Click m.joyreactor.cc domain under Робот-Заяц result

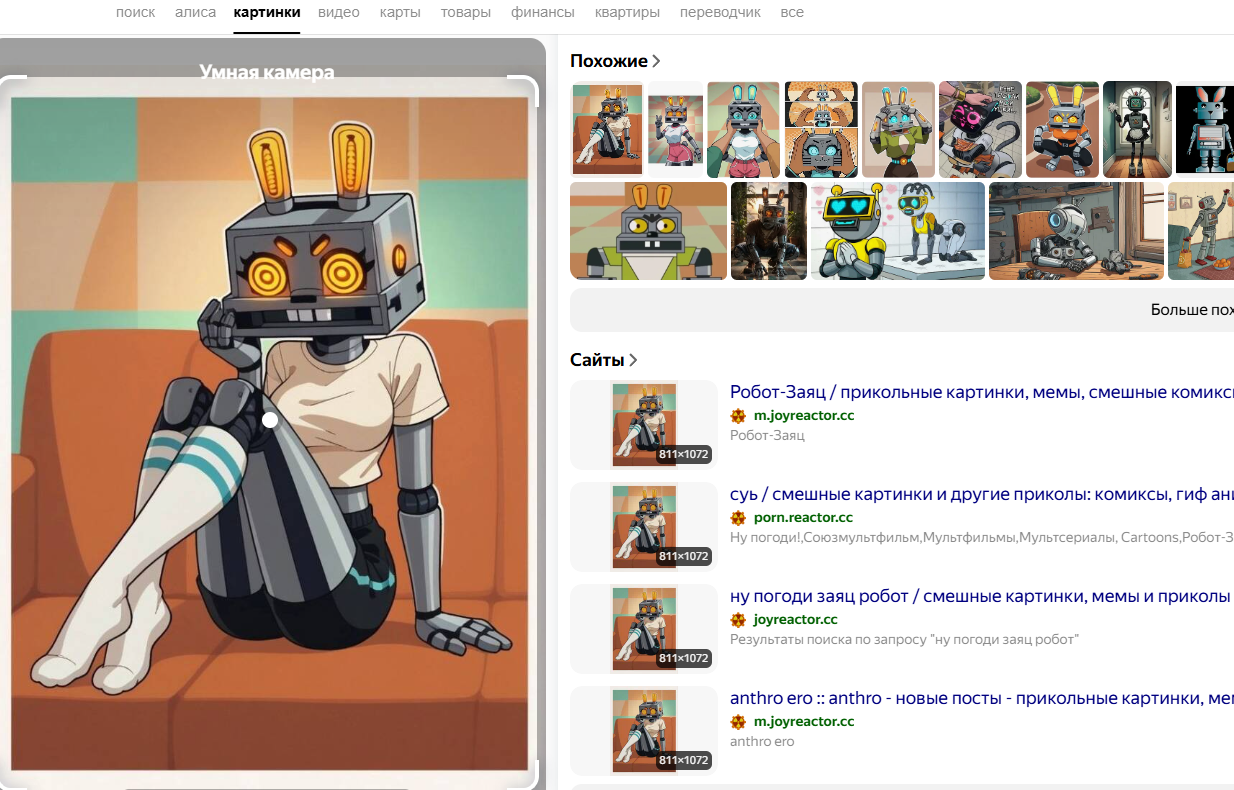point(804,416)
